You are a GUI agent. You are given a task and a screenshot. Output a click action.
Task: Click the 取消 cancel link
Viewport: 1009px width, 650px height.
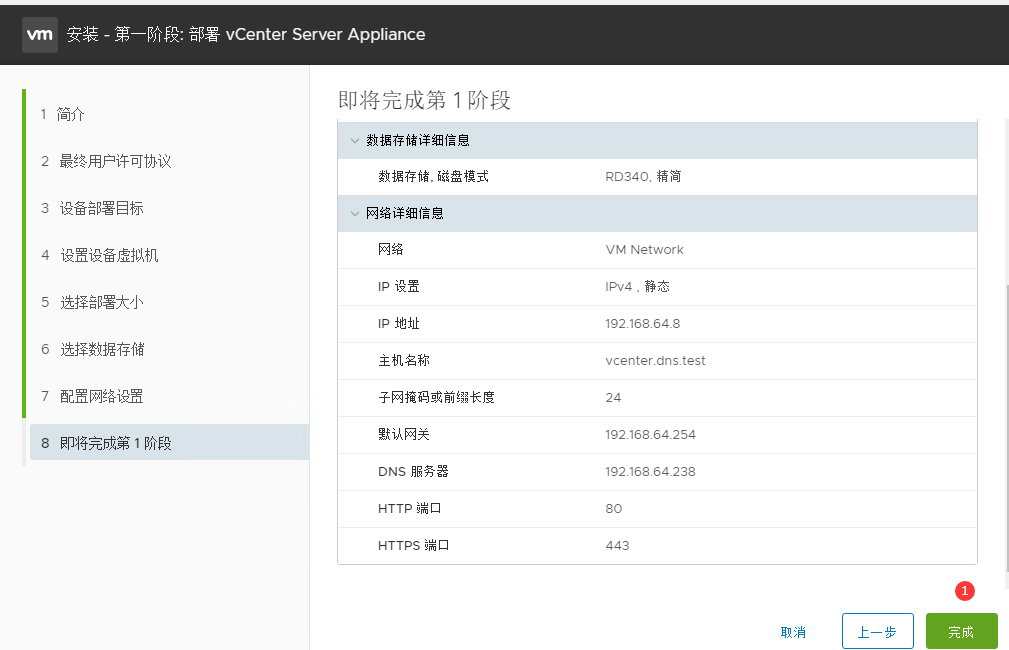793,632
